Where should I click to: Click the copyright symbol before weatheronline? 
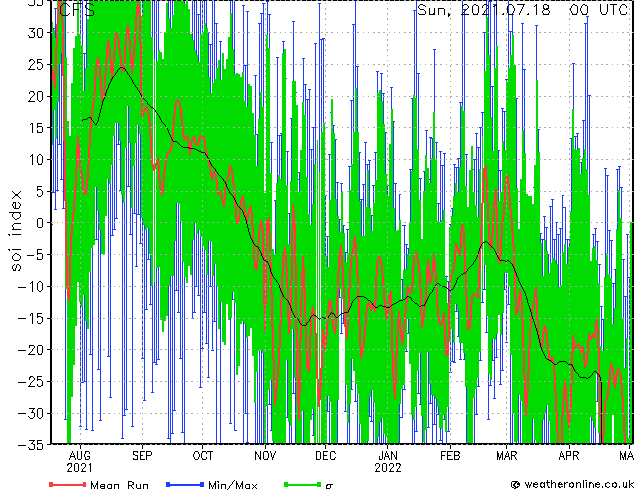515,485
